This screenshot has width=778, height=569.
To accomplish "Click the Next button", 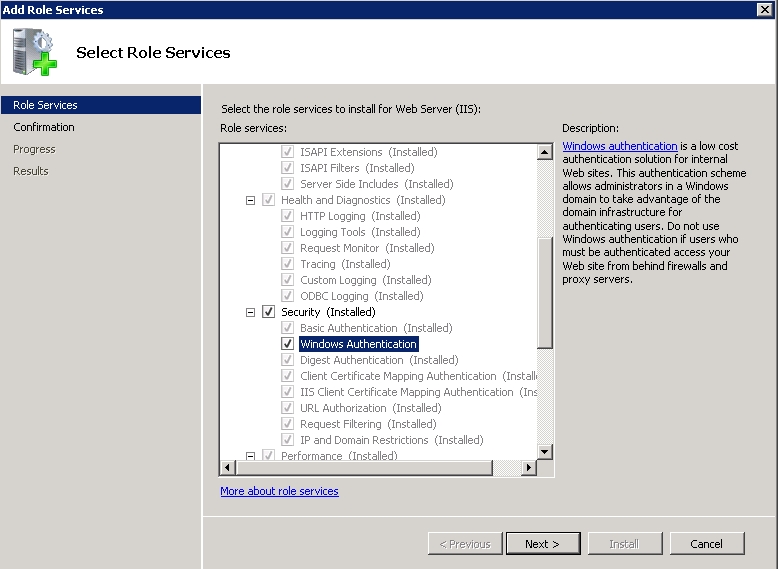I will 541,544.
